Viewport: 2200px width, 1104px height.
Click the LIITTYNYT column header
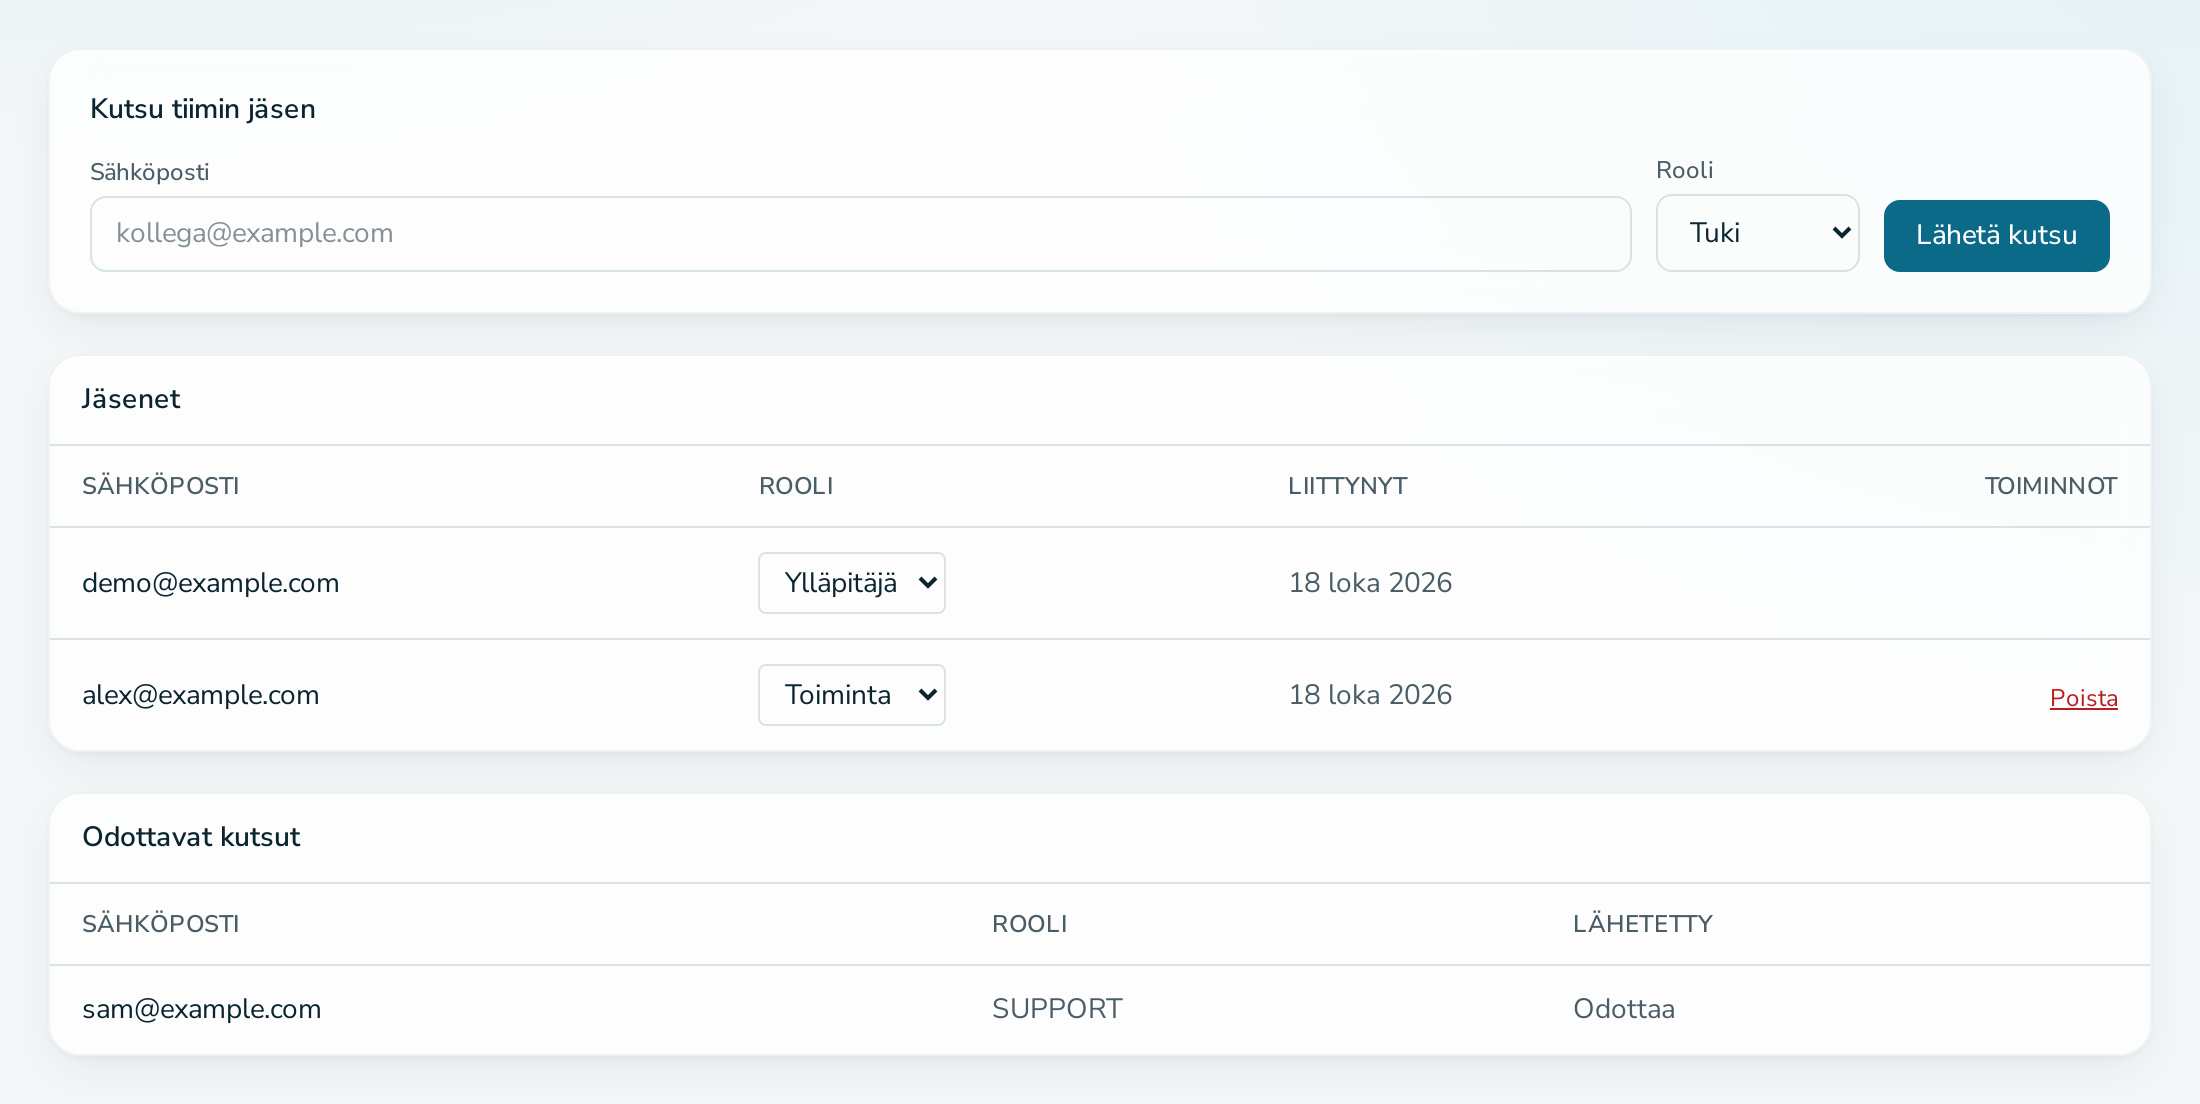point(1347,486)
